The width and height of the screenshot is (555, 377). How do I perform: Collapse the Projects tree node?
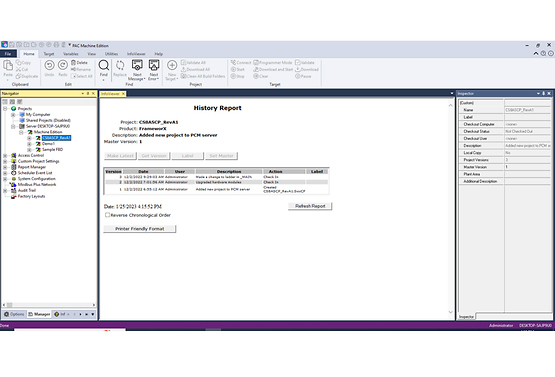point(5,109)
